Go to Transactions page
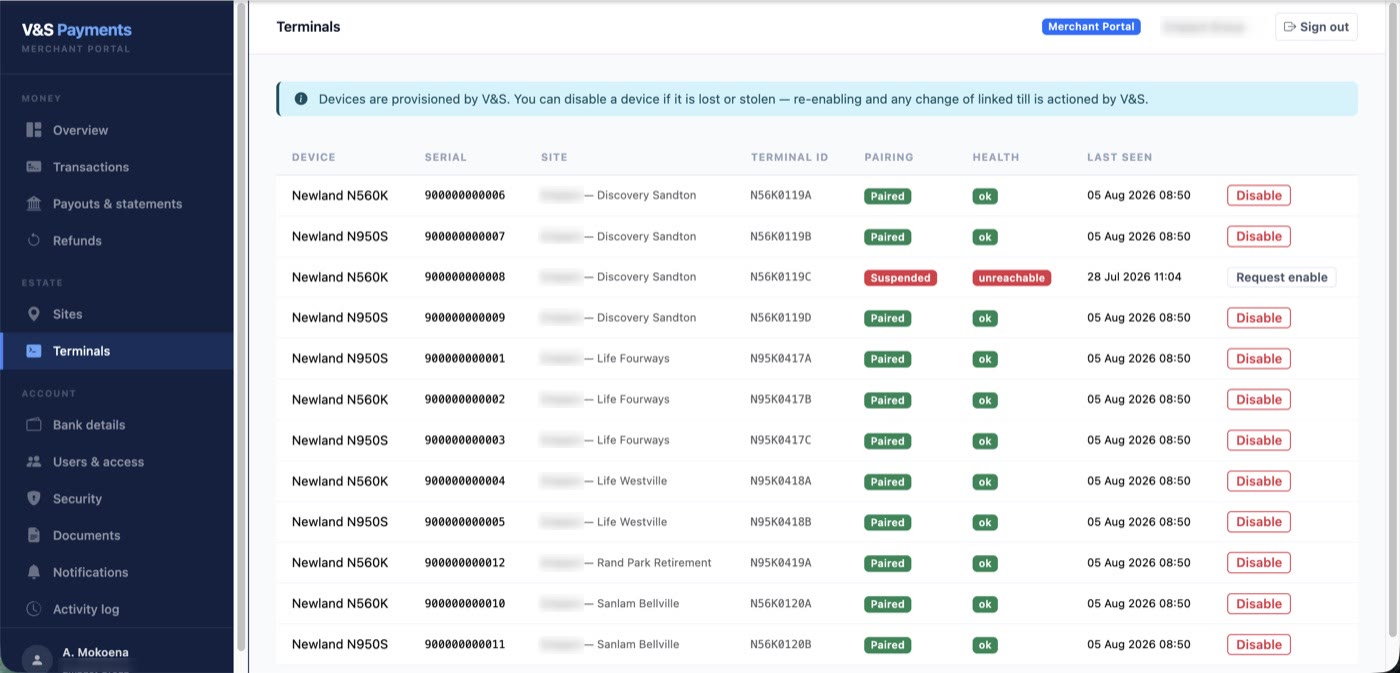The image size is (1400, 673). [x=117, y=167]
